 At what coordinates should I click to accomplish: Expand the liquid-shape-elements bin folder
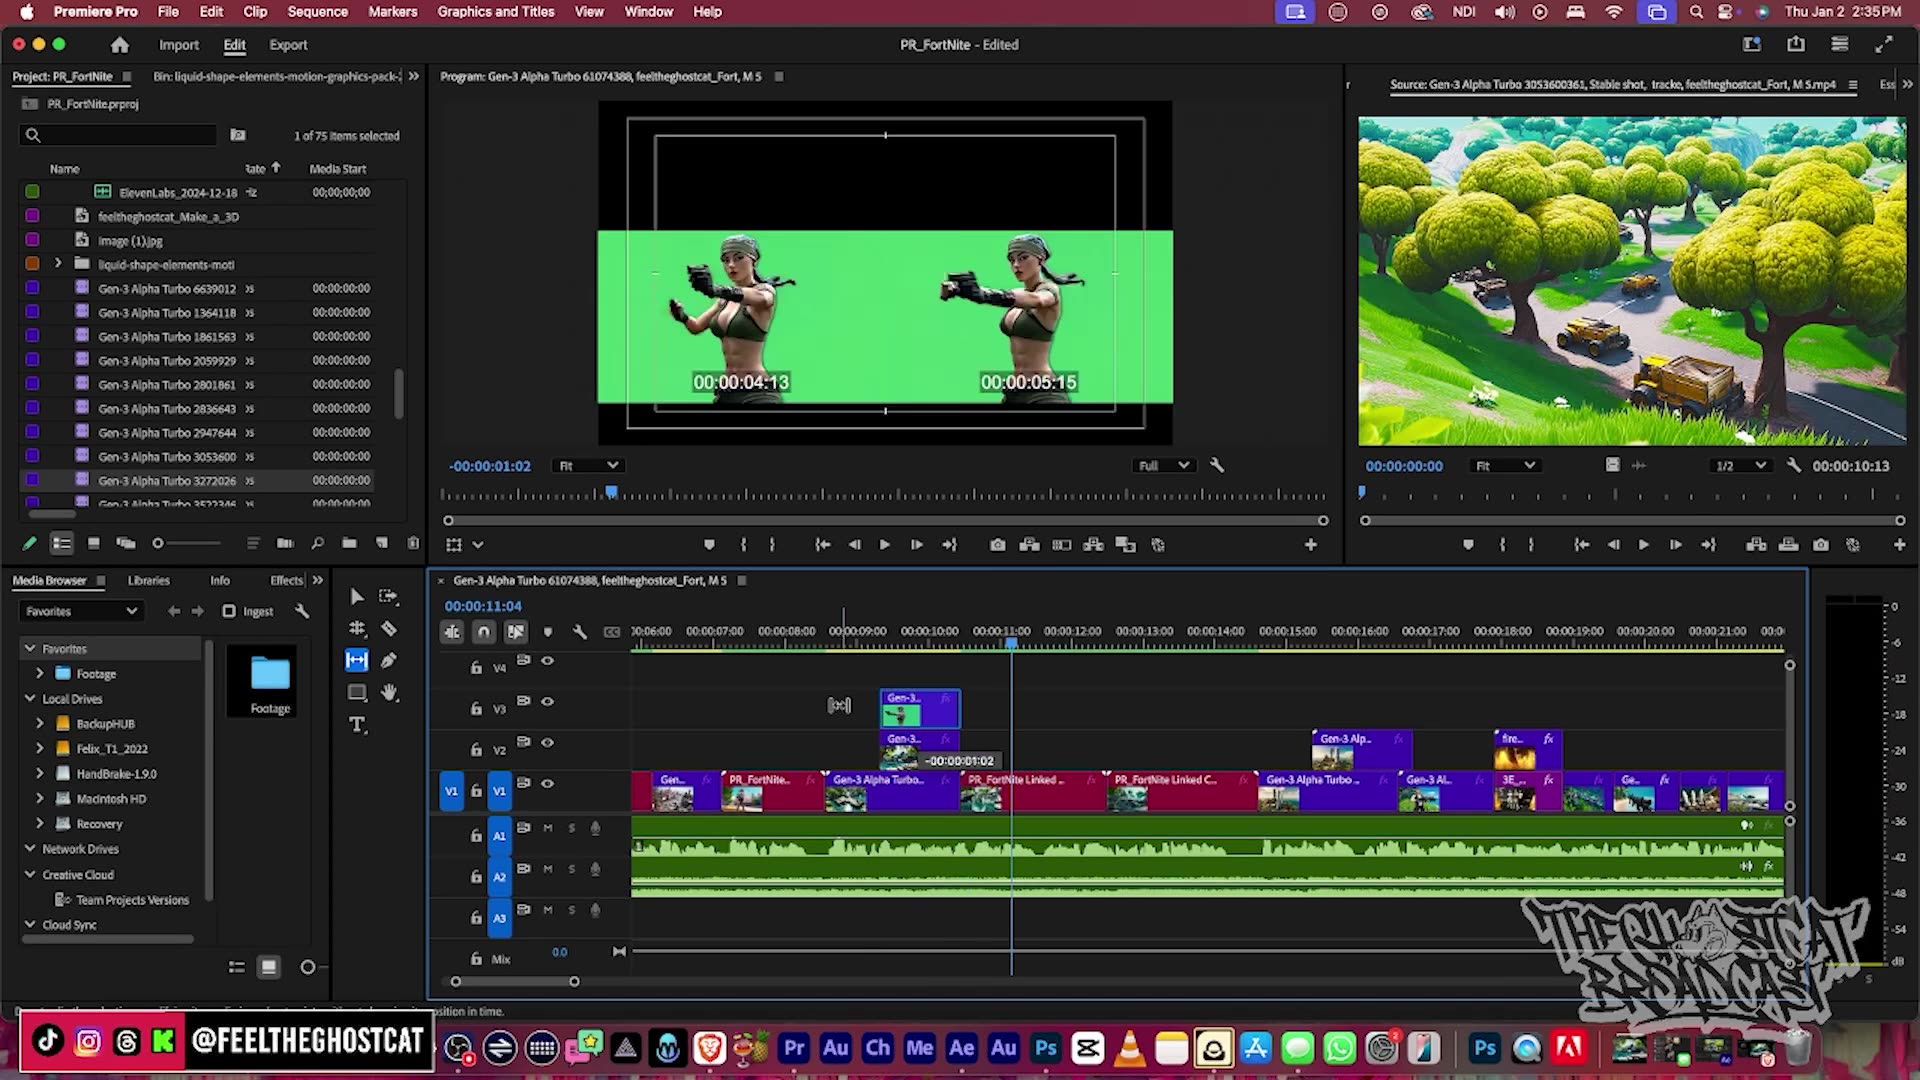click(58, 264)
